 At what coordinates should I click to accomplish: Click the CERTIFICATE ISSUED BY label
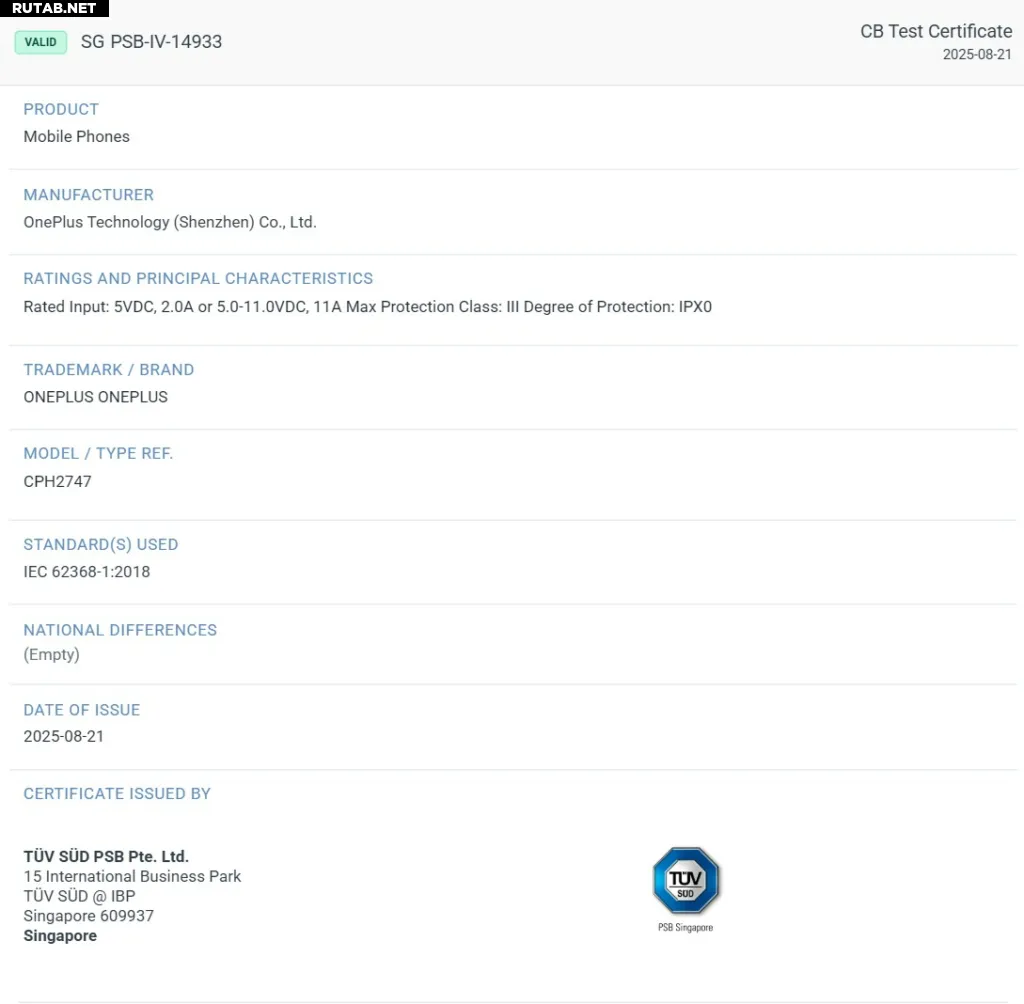[117, 794]
